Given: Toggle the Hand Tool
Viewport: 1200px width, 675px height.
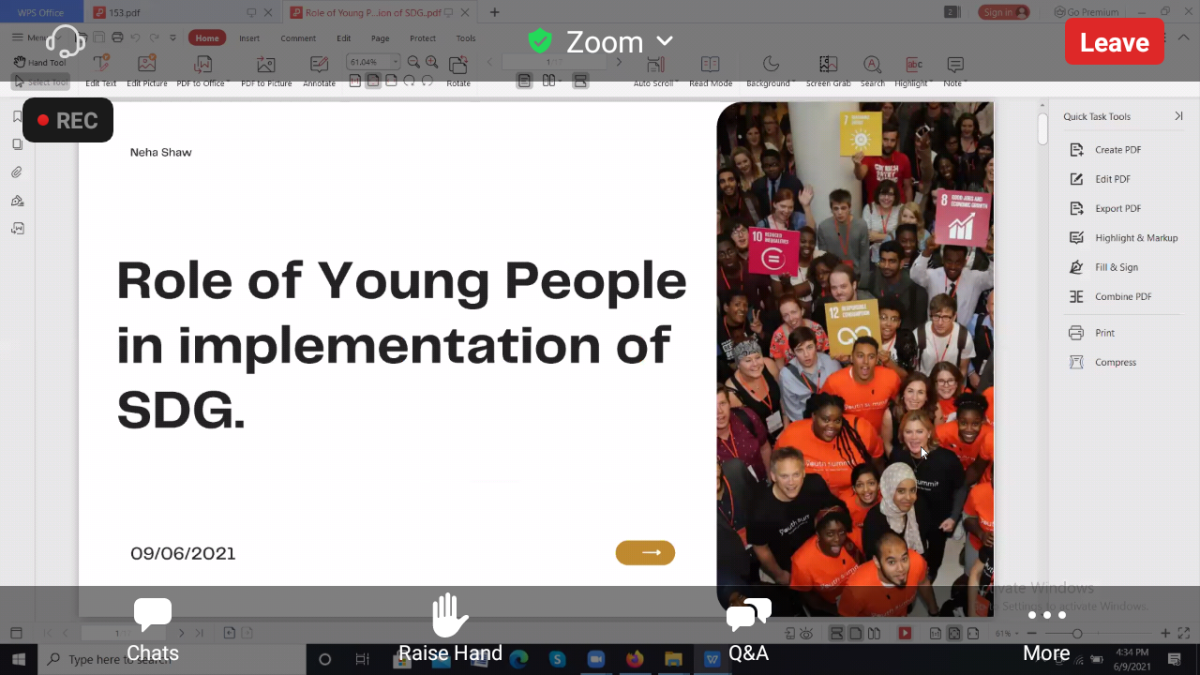Looking at the screenshot, I should (39, 62).
